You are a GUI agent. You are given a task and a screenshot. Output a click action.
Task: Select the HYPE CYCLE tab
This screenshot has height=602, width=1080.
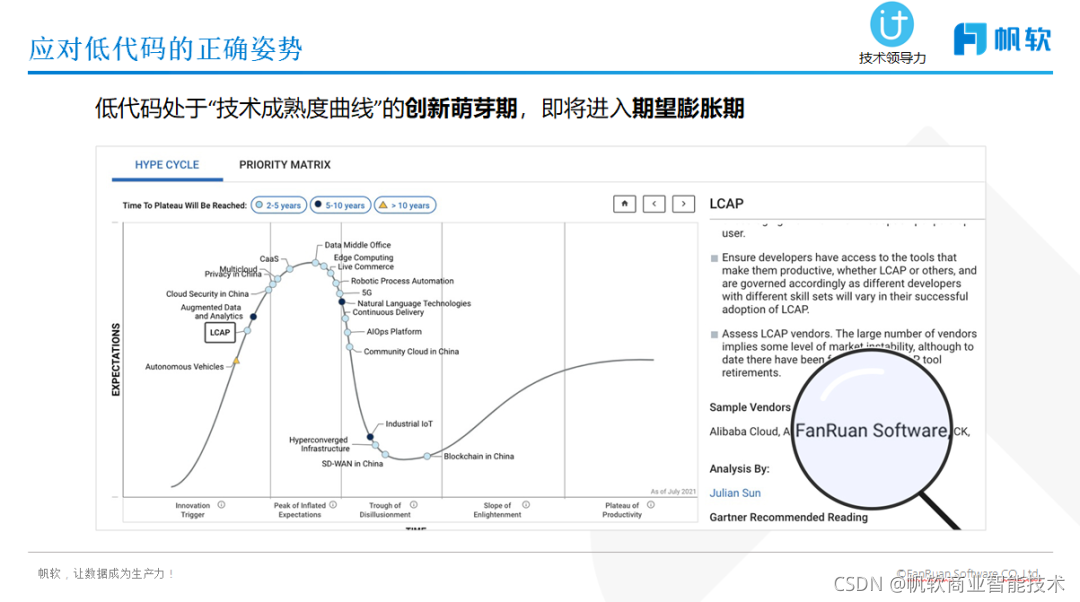pos(167,165)
